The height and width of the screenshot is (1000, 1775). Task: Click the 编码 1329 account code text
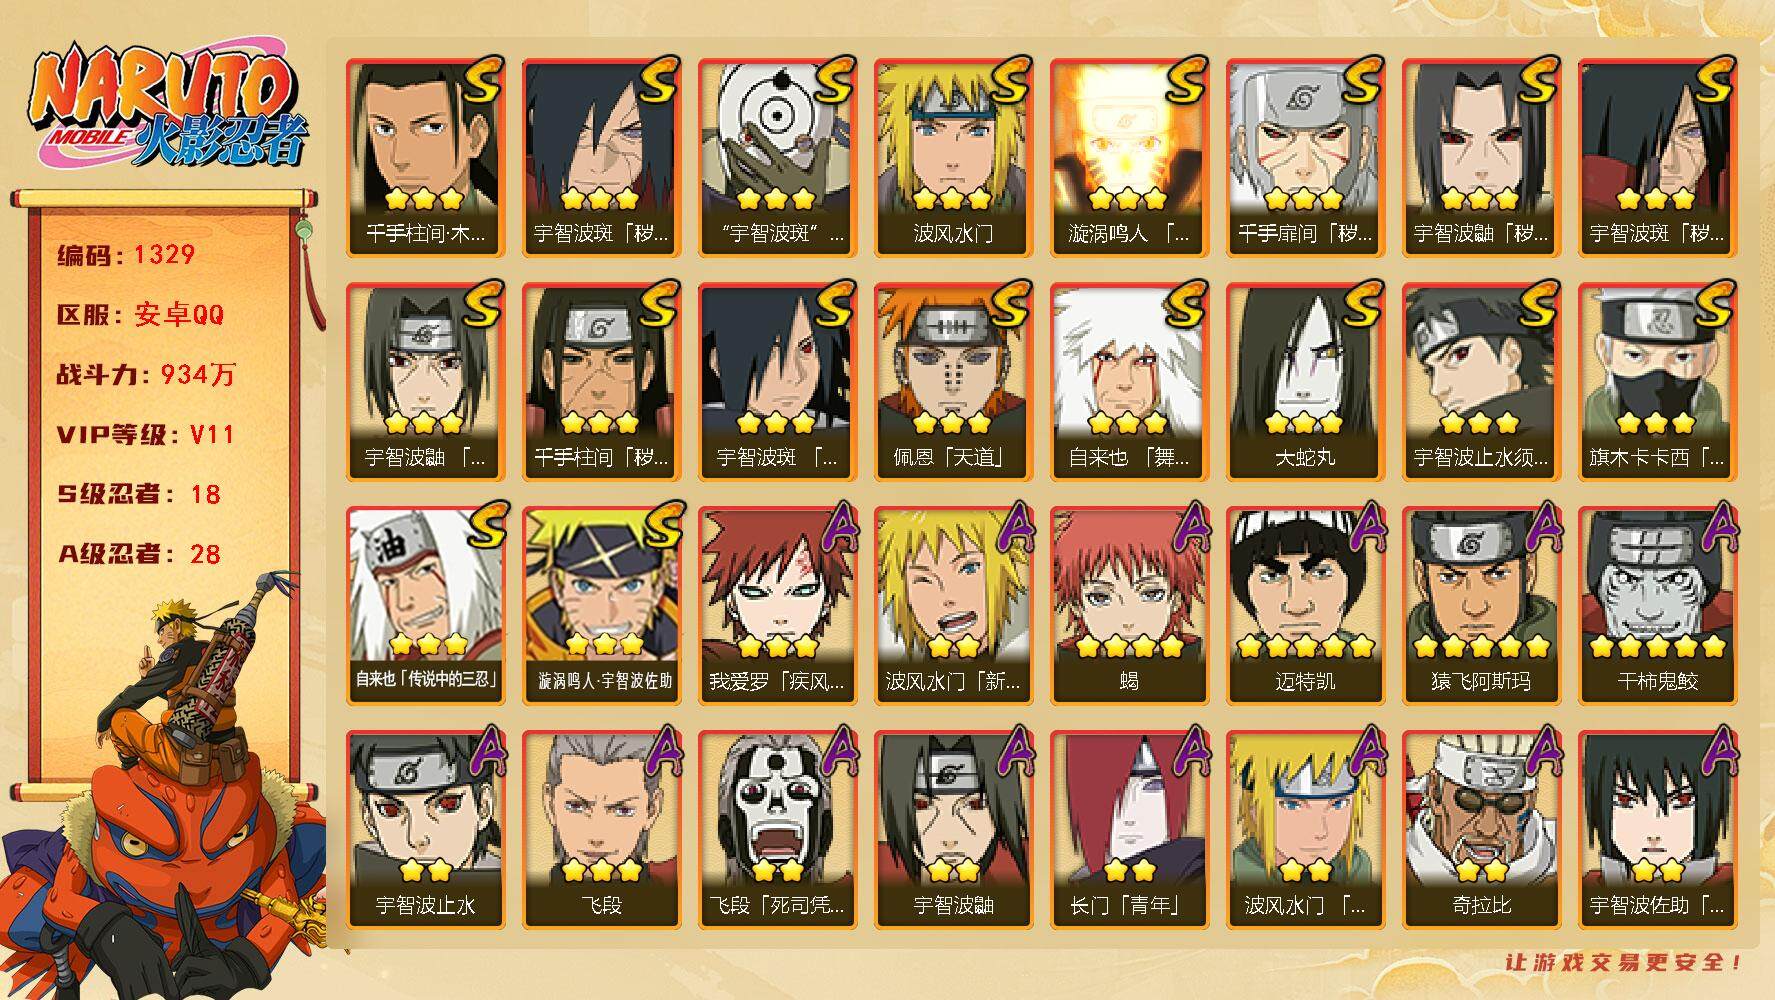coord(126,254)
